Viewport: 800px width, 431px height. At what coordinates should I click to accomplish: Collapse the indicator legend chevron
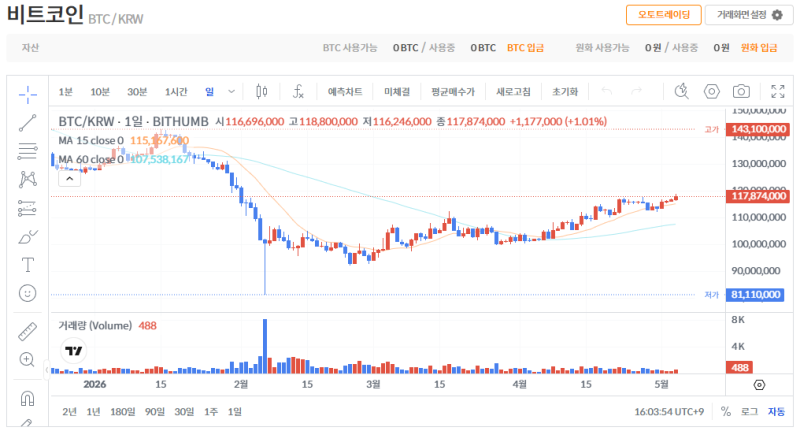(x=69, y=179)
